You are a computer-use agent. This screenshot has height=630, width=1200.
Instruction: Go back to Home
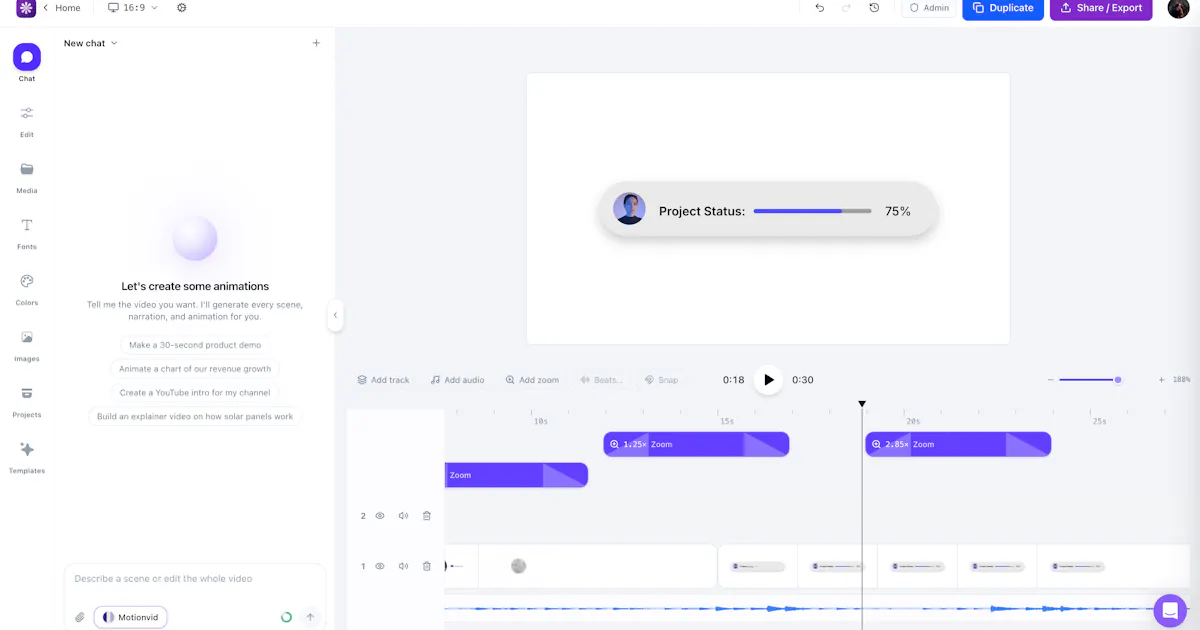click(x=62, y=8)
